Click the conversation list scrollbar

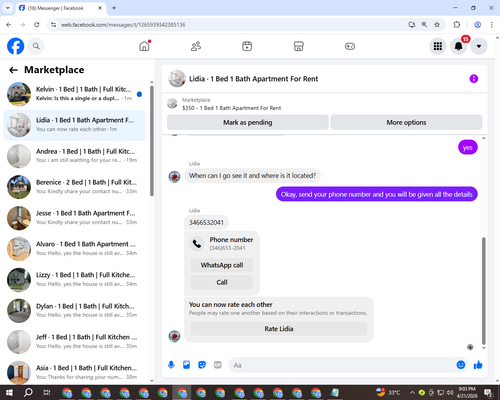[x=152, y=140]
